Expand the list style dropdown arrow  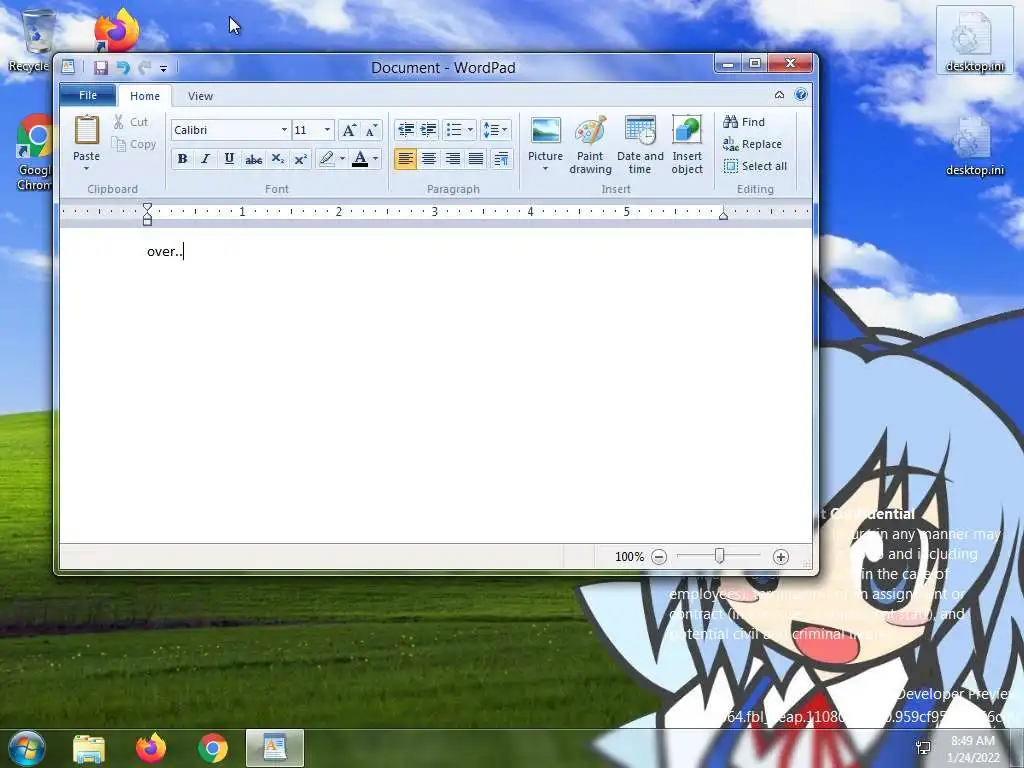click(x=470, y=130)
